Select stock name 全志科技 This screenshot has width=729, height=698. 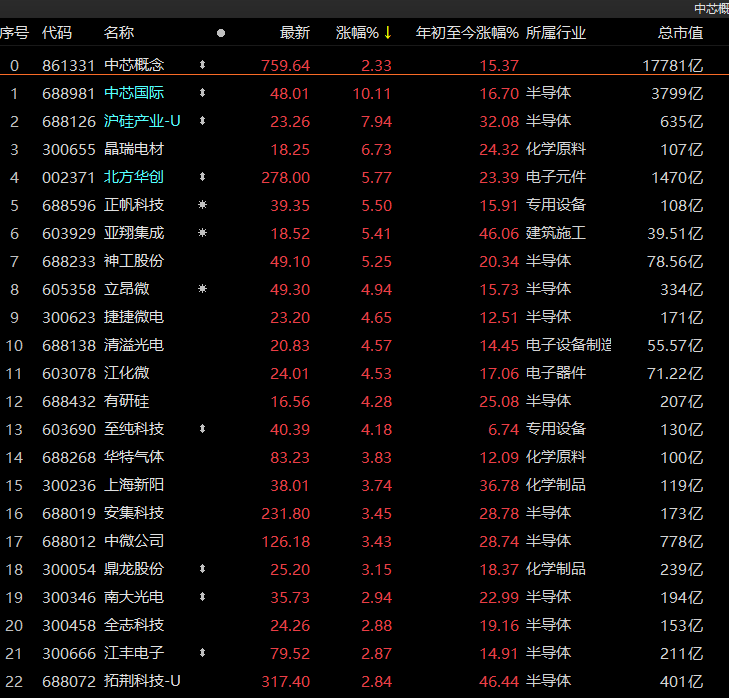point(134,625)
